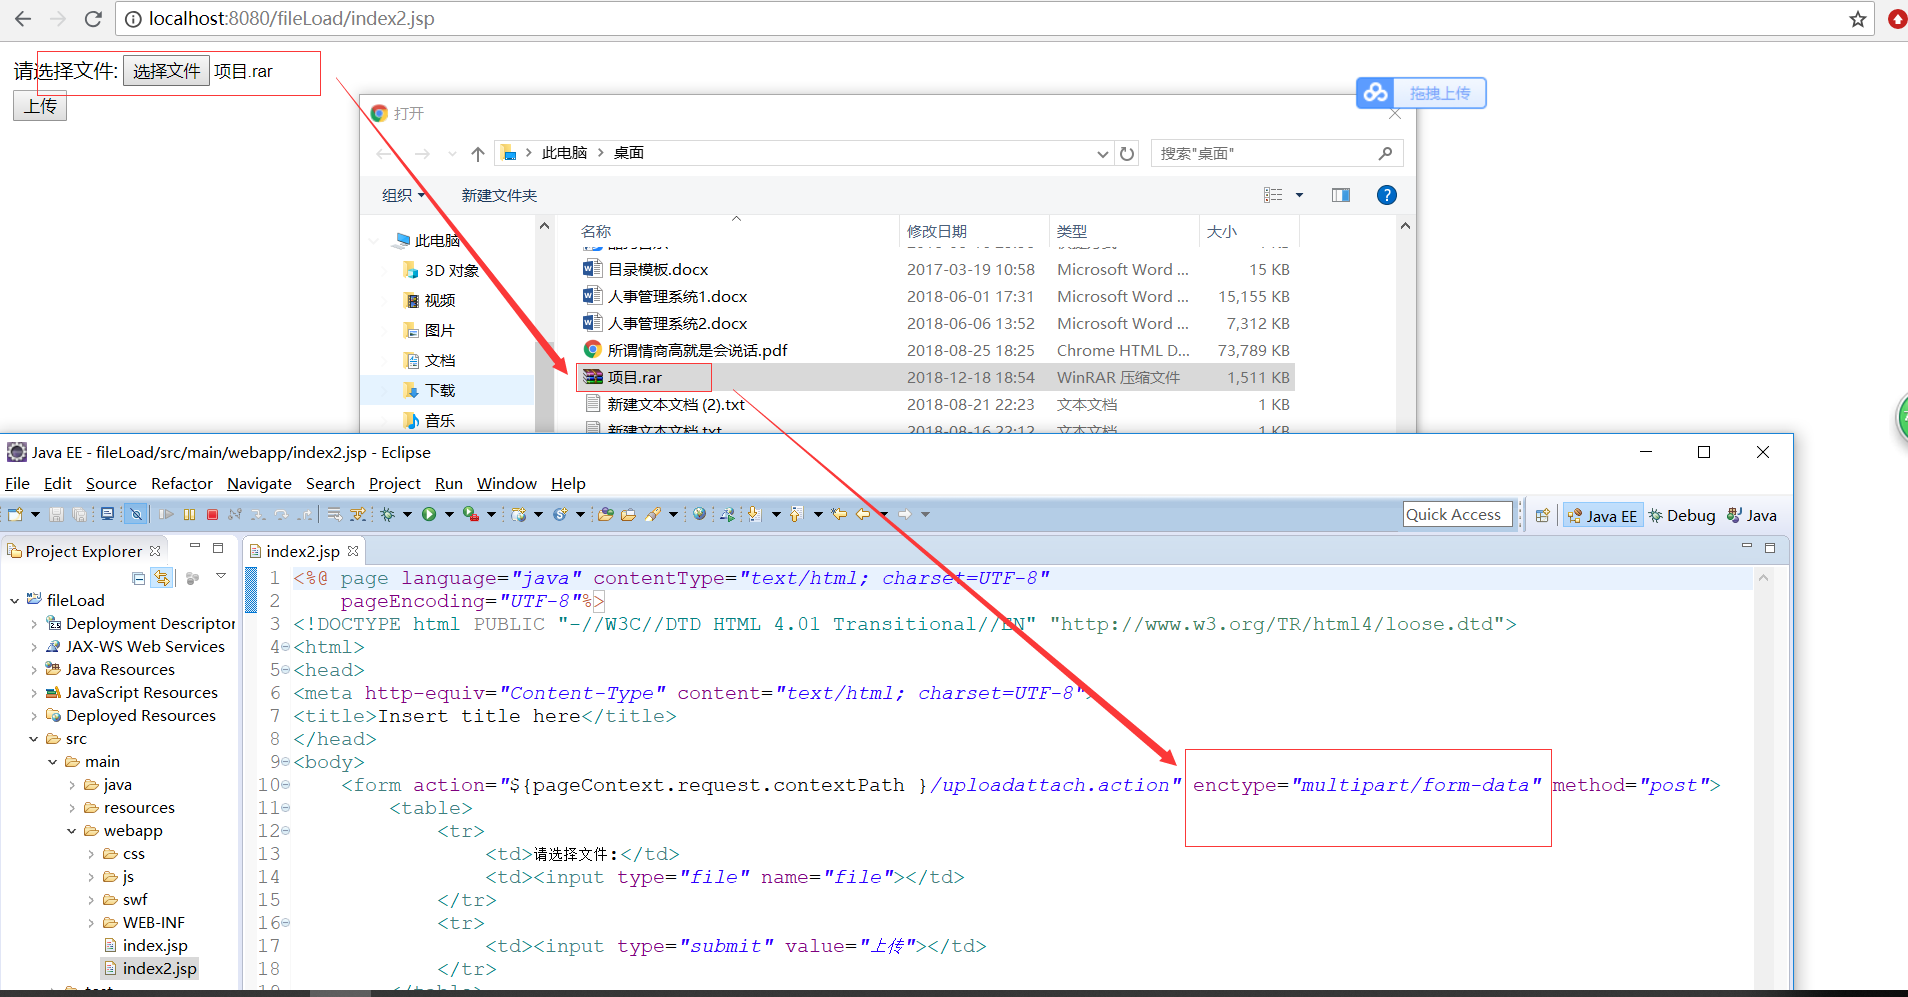Click the code editor scrollbar up arrow
The image size is (1908, 997).
[x=1763, y=577]
